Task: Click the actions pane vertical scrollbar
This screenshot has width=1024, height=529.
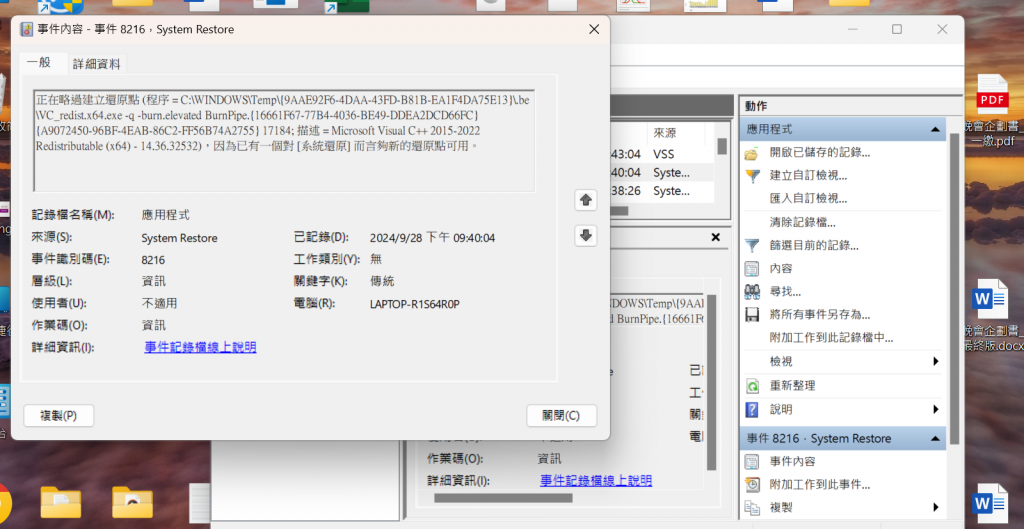Action: (x=954, y=287)
